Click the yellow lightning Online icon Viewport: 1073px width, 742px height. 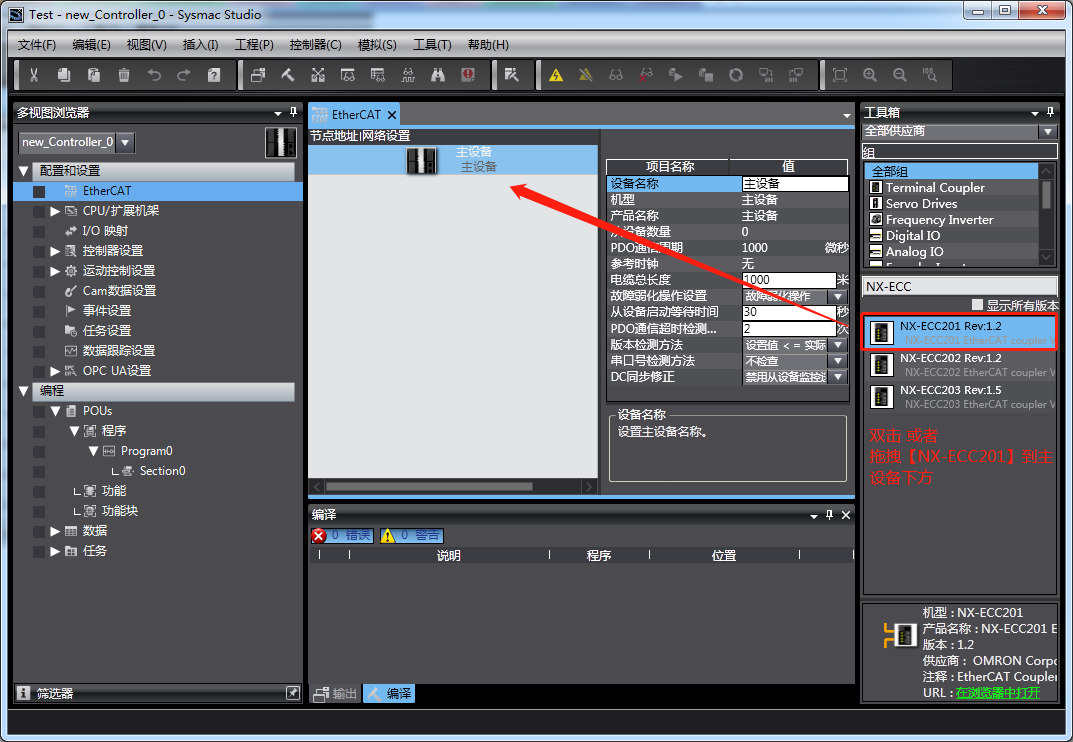[556, 75]
